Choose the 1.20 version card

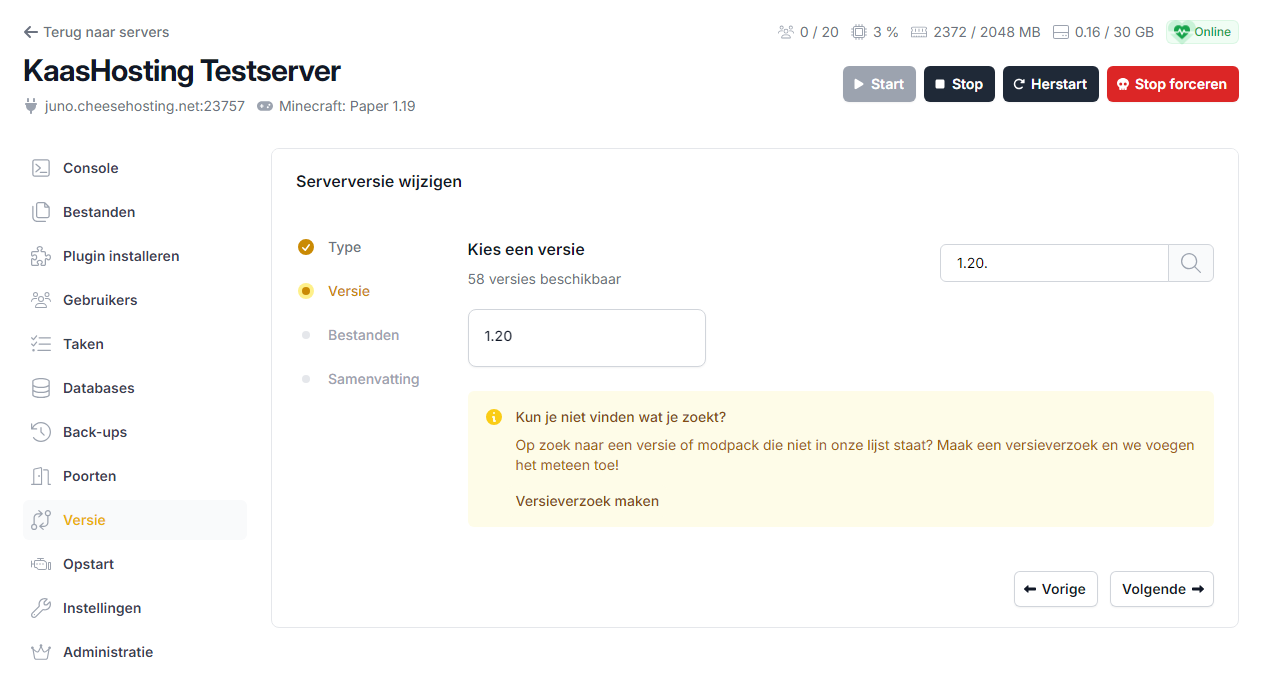[586, 337]
